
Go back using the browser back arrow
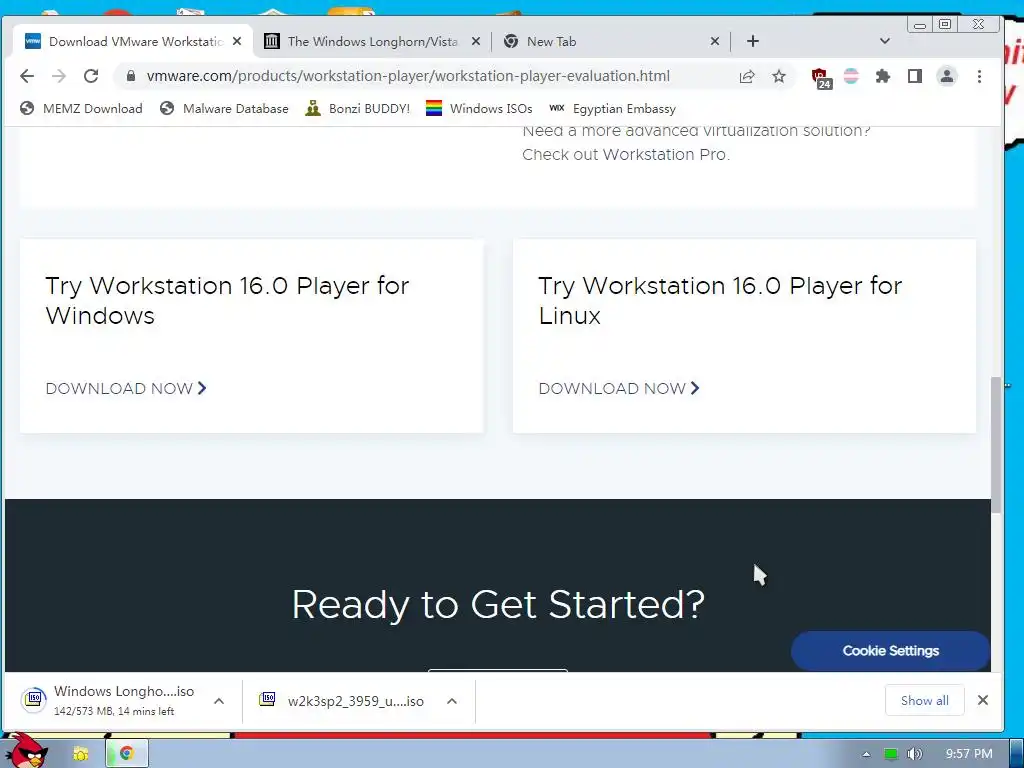[x=27, y=76]
